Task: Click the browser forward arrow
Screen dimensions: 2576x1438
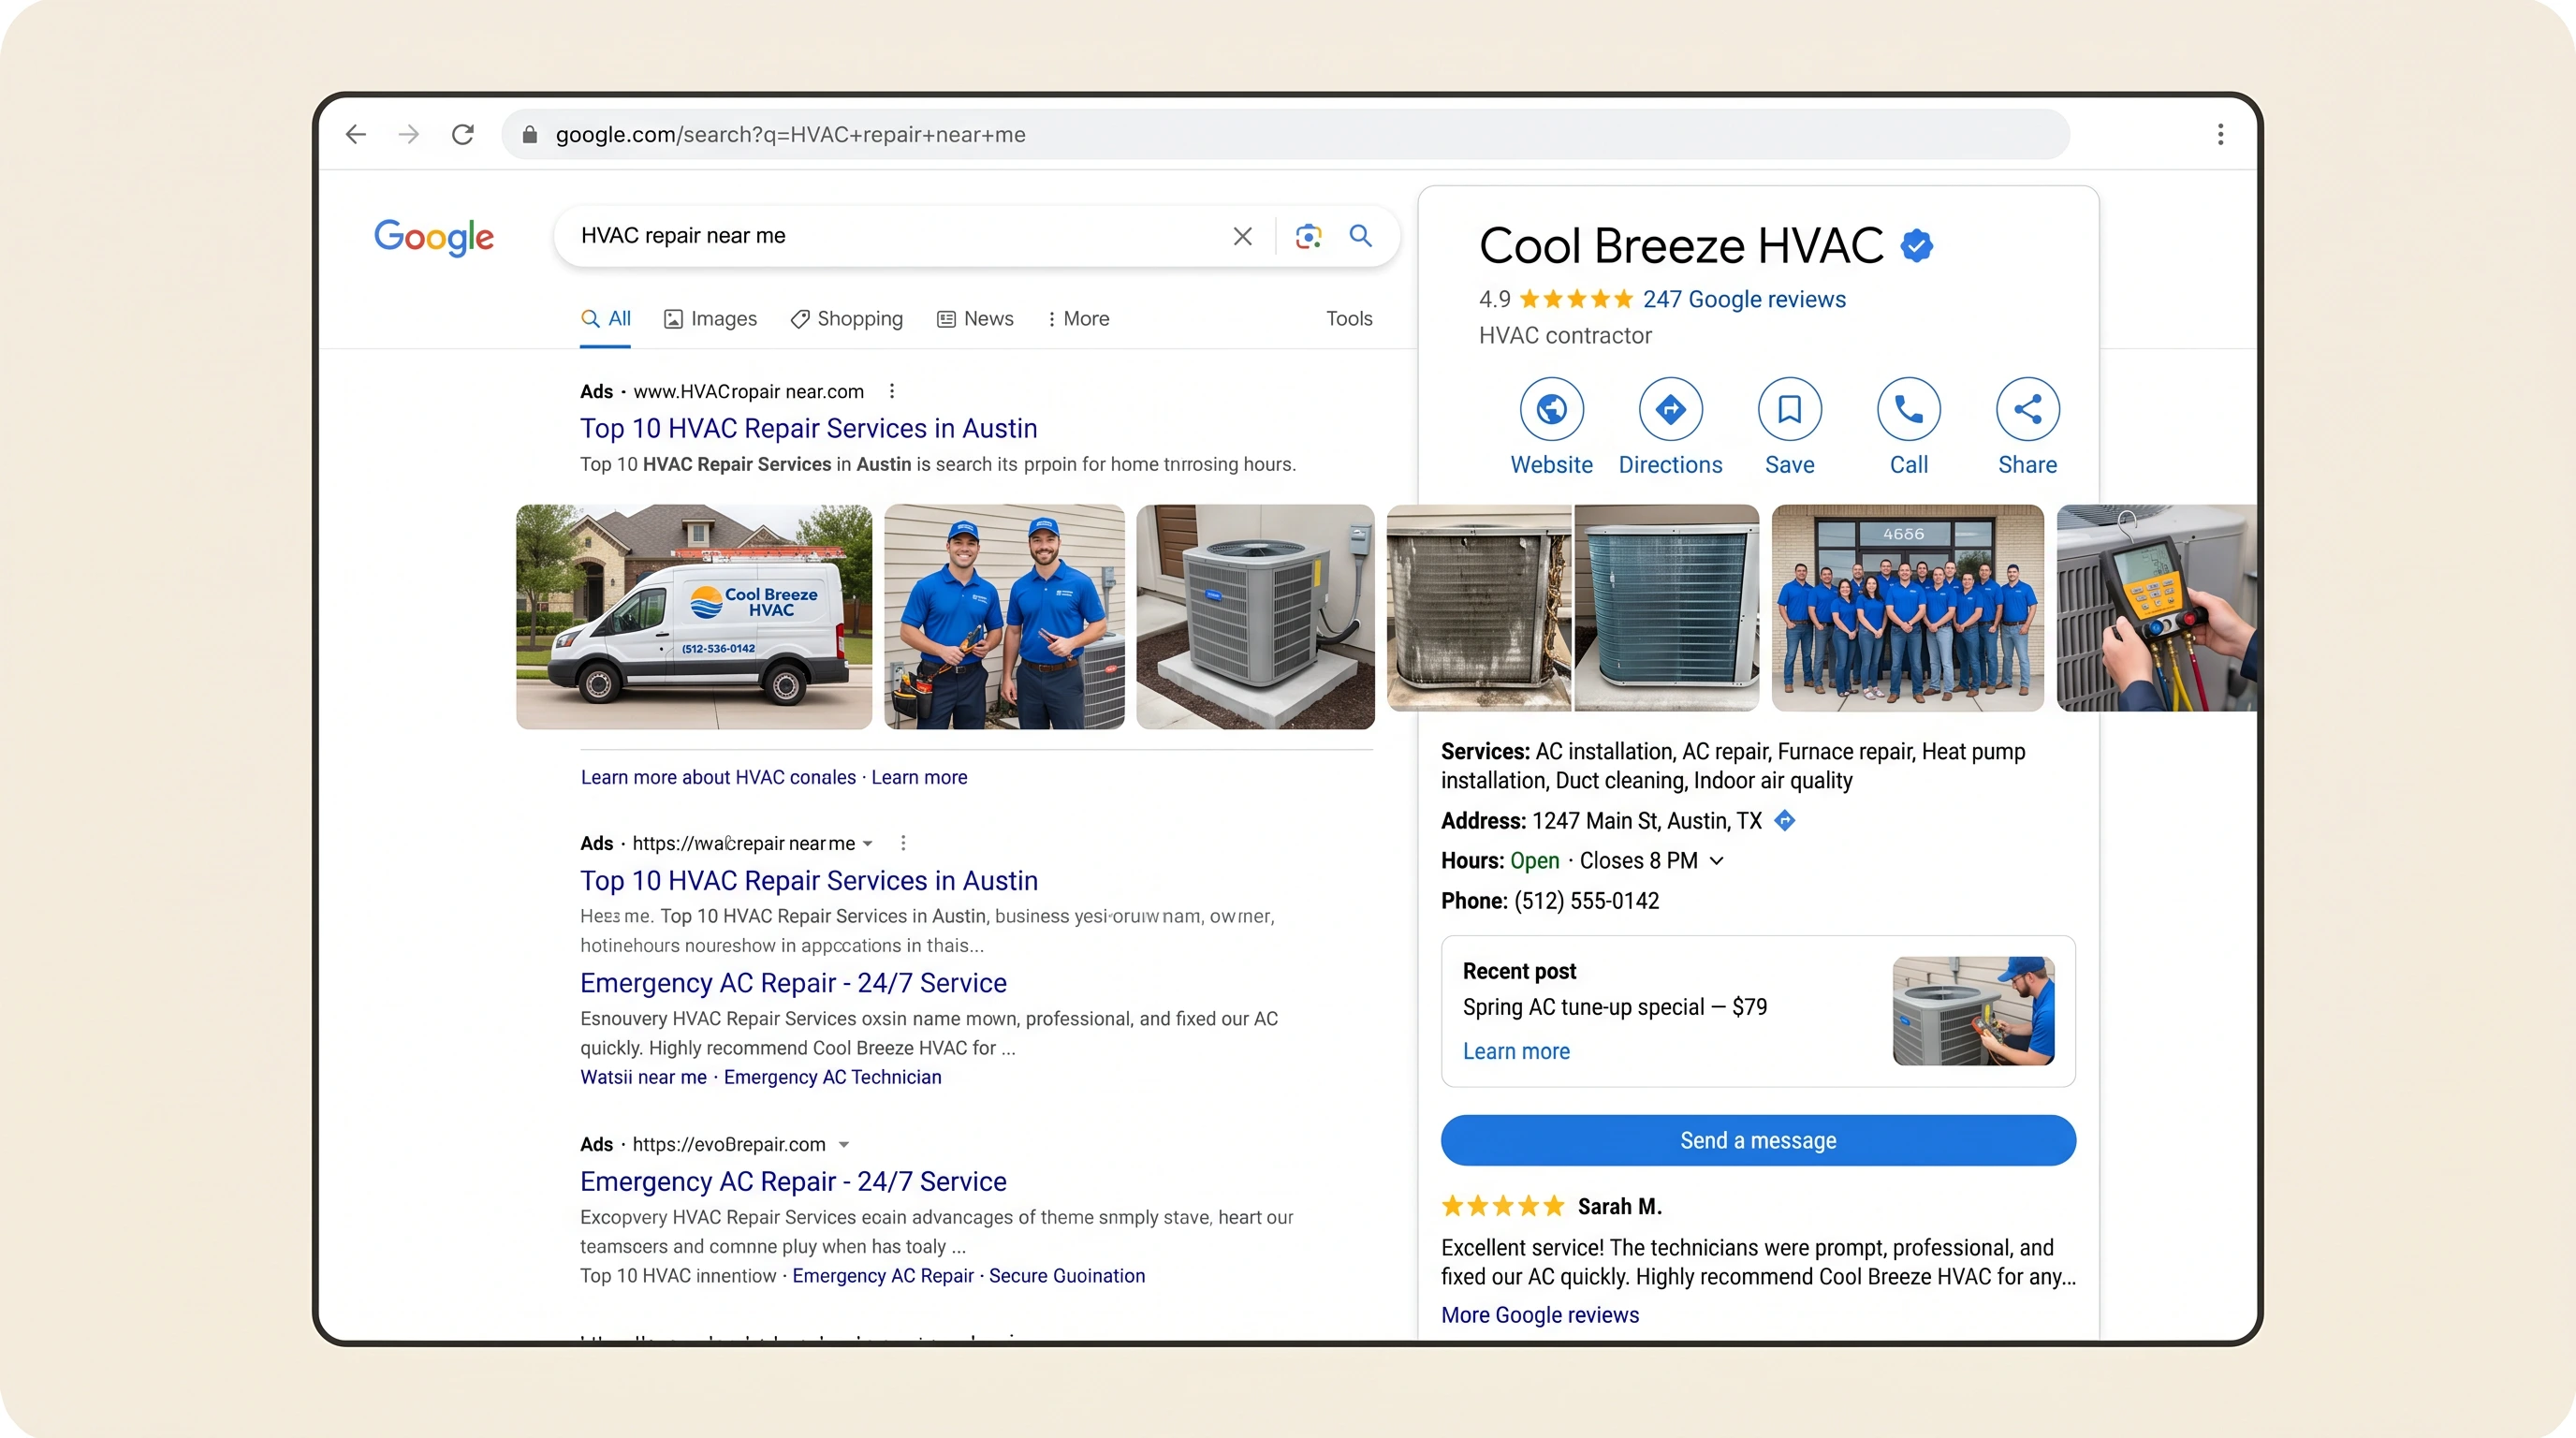Action: tap(409, 134)
